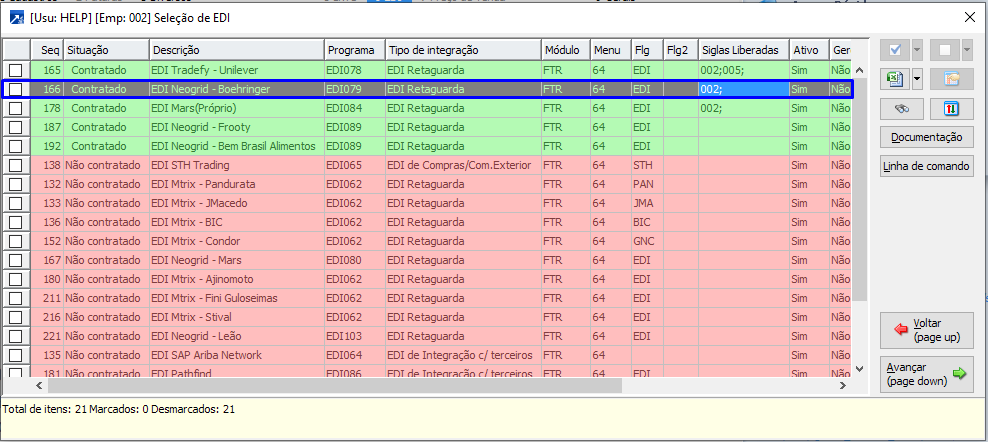Check the box for EDI Mtrix - Pandurata

click(16, 184)
